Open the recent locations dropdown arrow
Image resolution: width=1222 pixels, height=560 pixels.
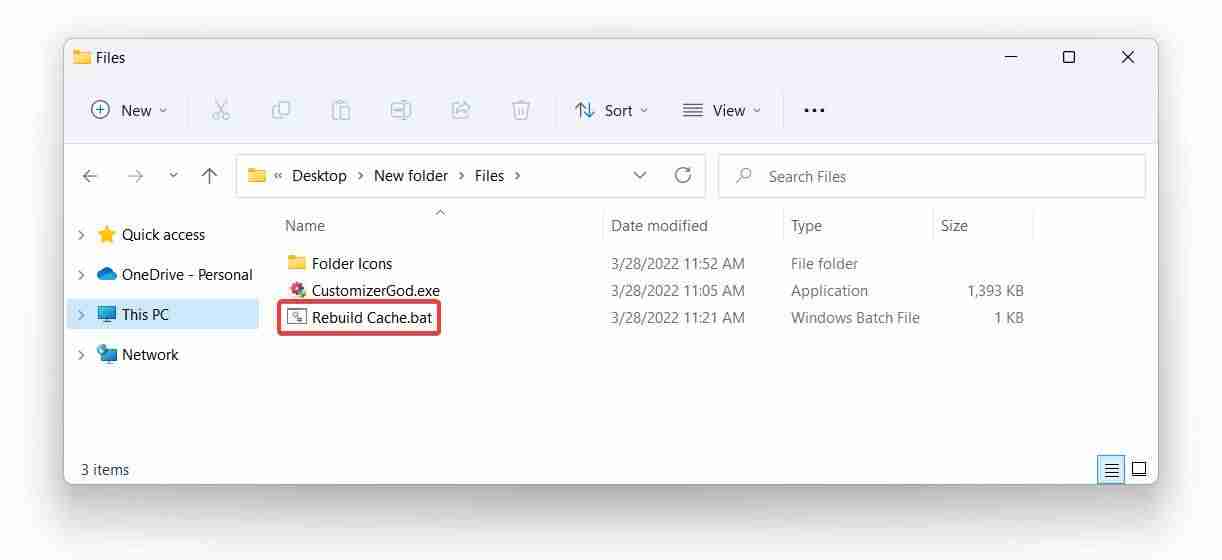coord(173,175)
